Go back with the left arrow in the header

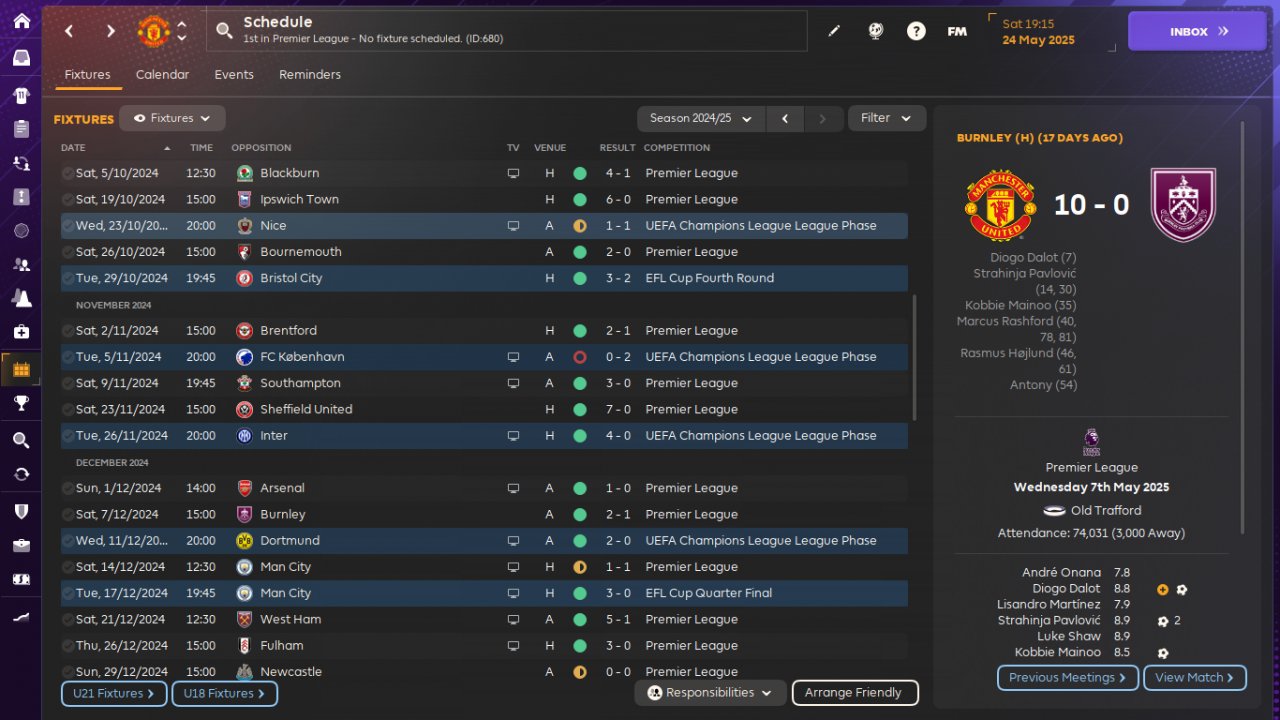click(69, 31)
